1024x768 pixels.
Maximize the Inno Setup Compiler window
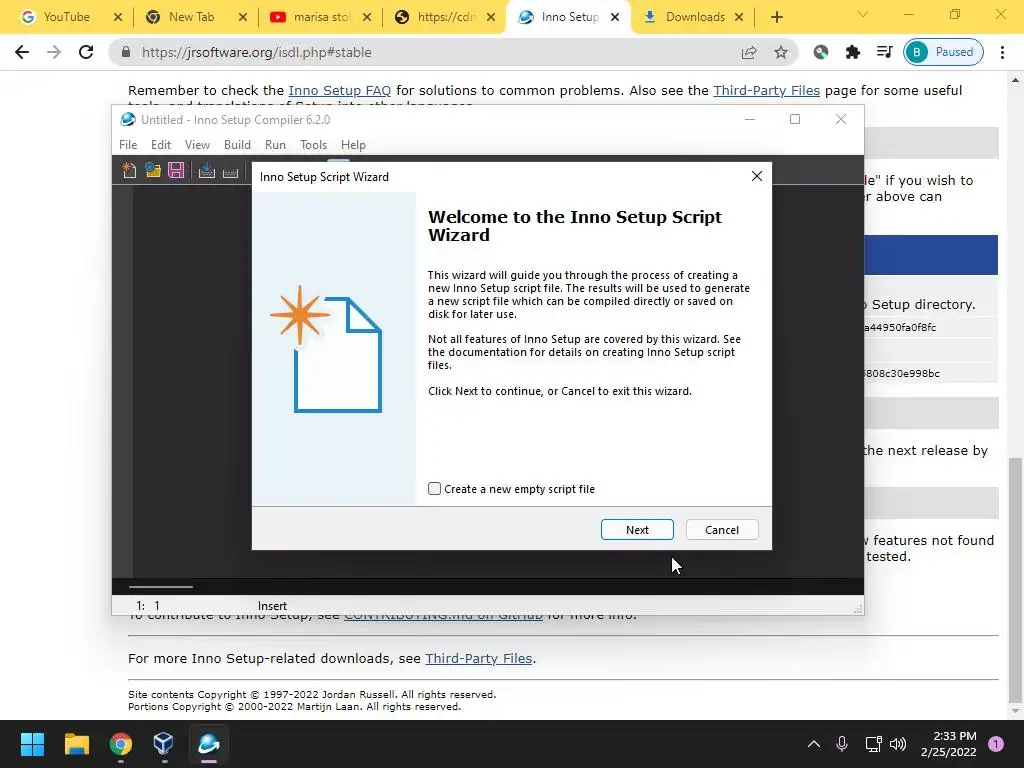795,120
